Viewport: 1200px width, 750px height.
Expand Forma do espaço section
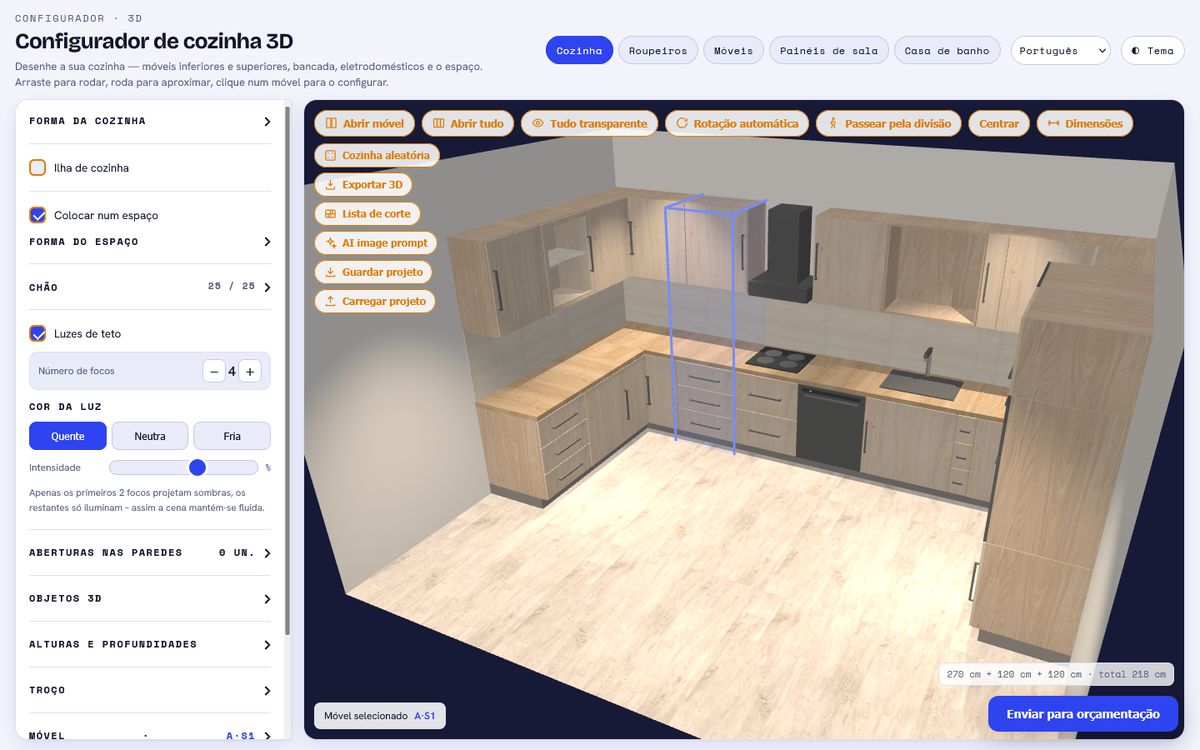click(150, 242)
